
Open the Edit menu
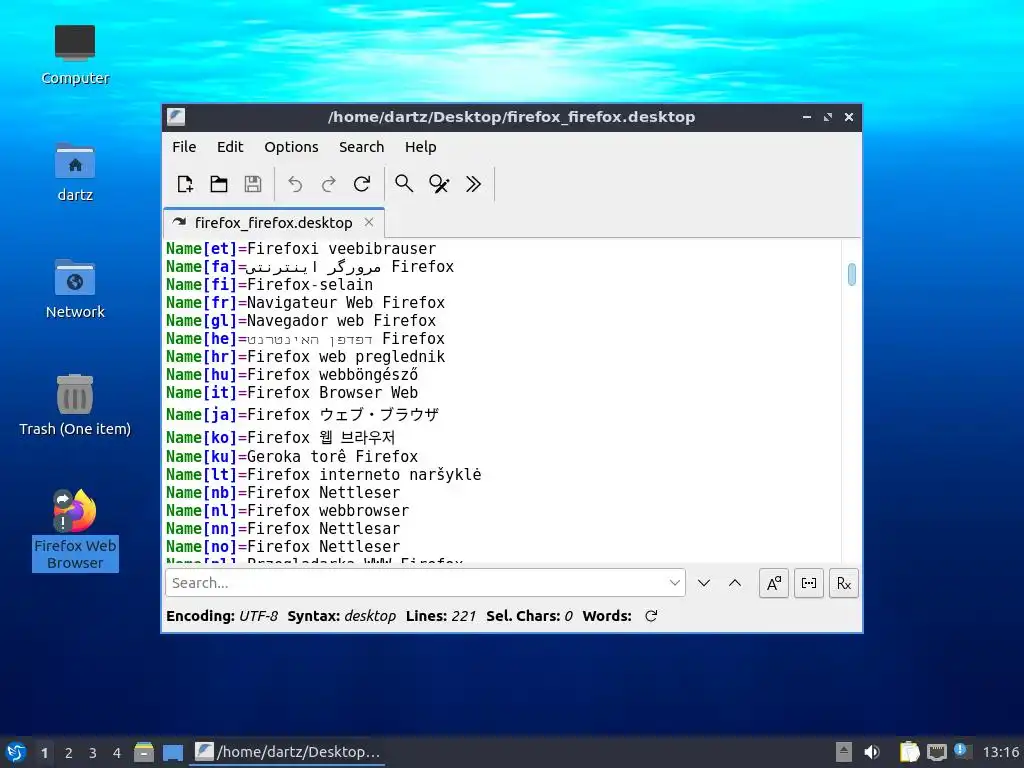(230, 147)
